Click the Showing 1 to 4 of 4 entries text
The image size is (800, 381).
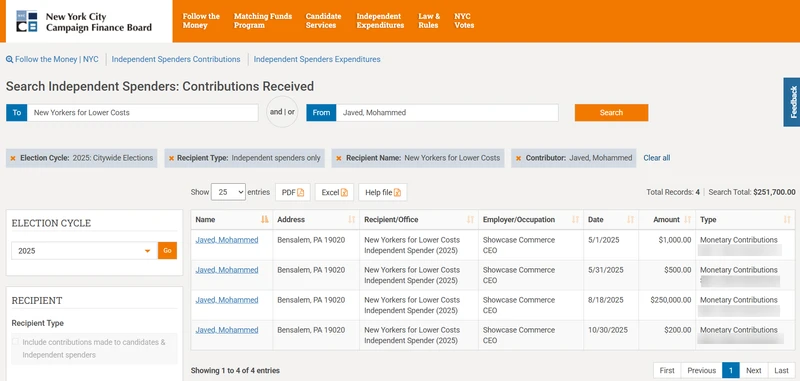pyautogui.click(x=235, y=371)
